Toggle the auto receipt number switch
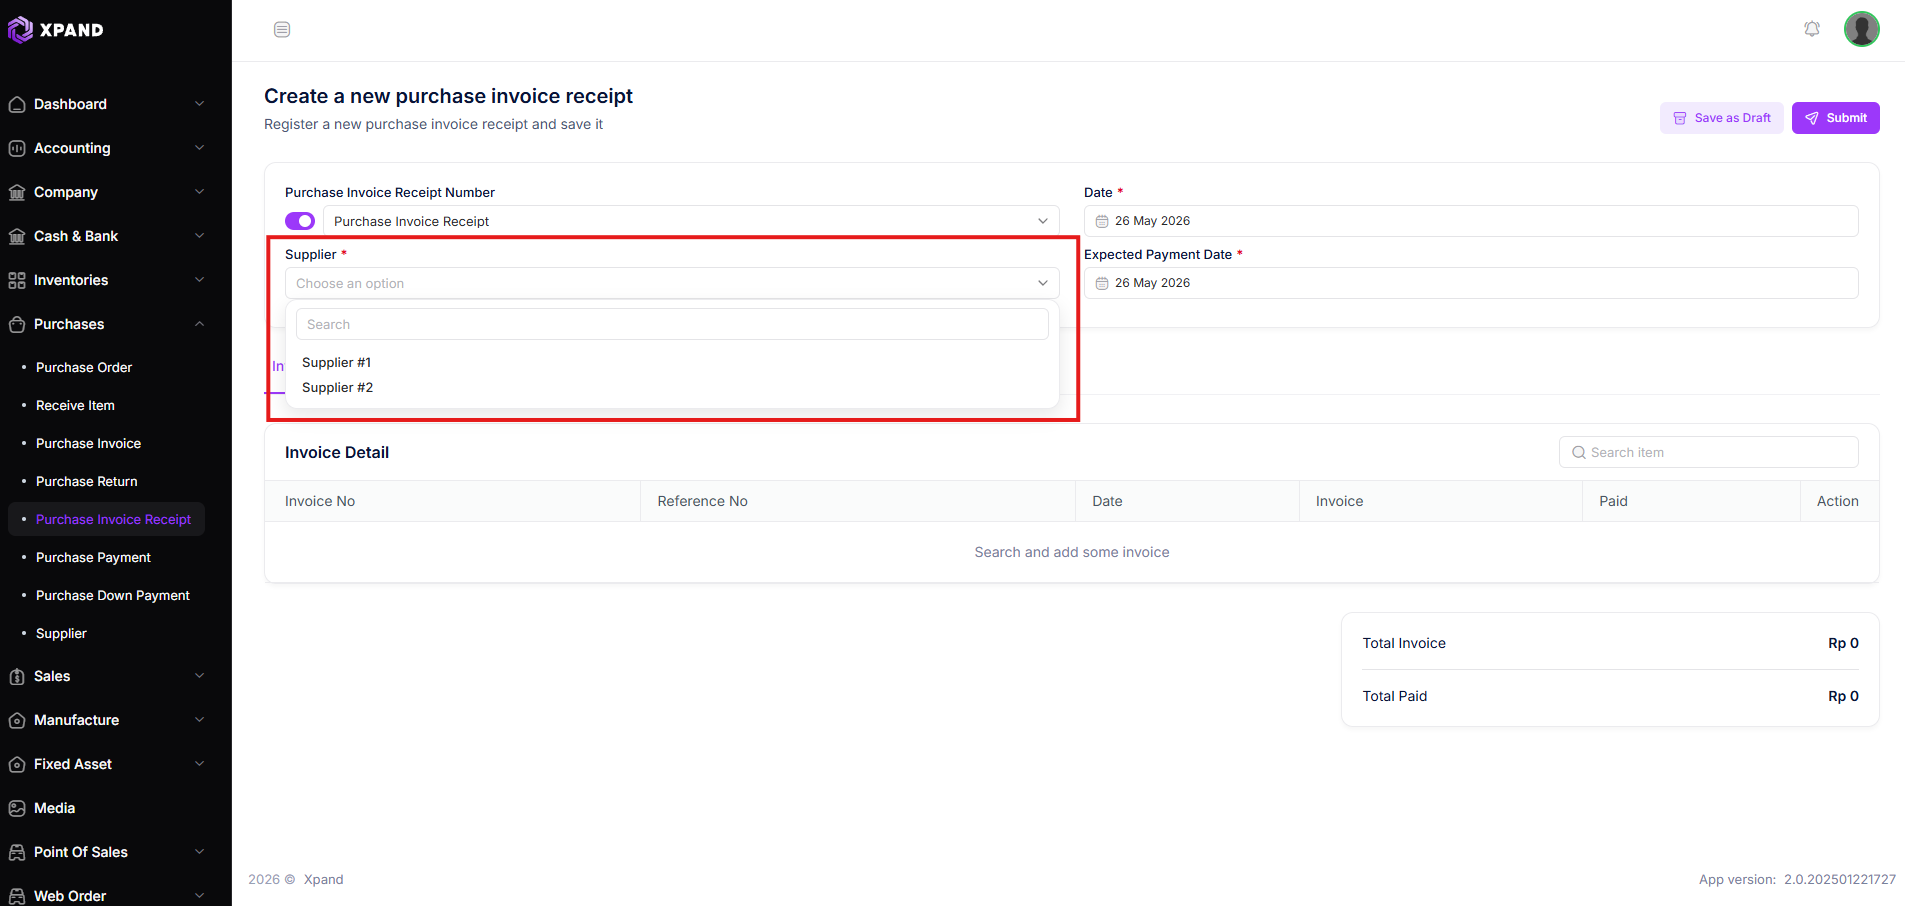The height and width of the screenshot is (906, 1905). [x=300, y=221]
